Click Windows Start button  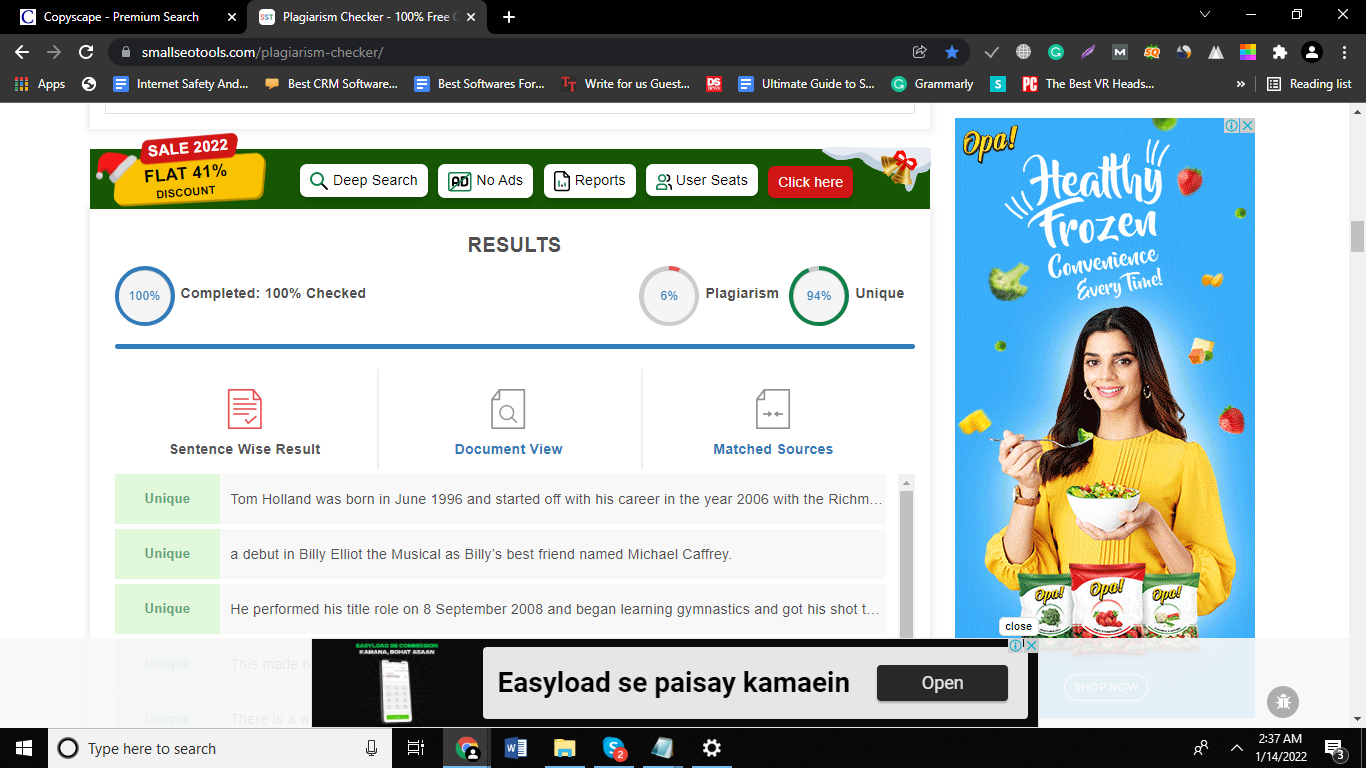click(x=22, y=748)
